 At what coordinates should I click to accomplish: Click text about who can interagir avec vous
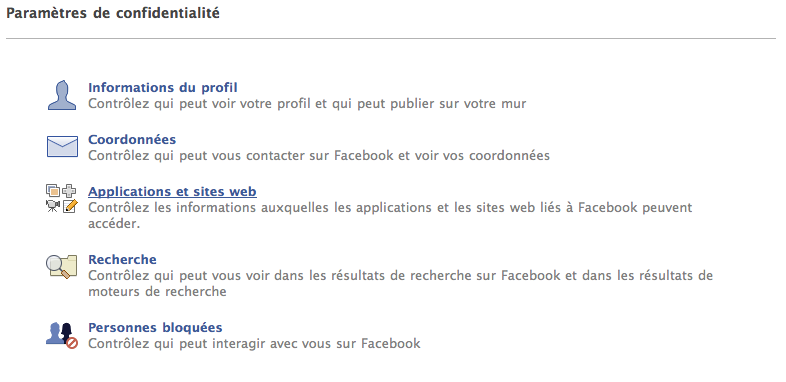tap(254, 344)
